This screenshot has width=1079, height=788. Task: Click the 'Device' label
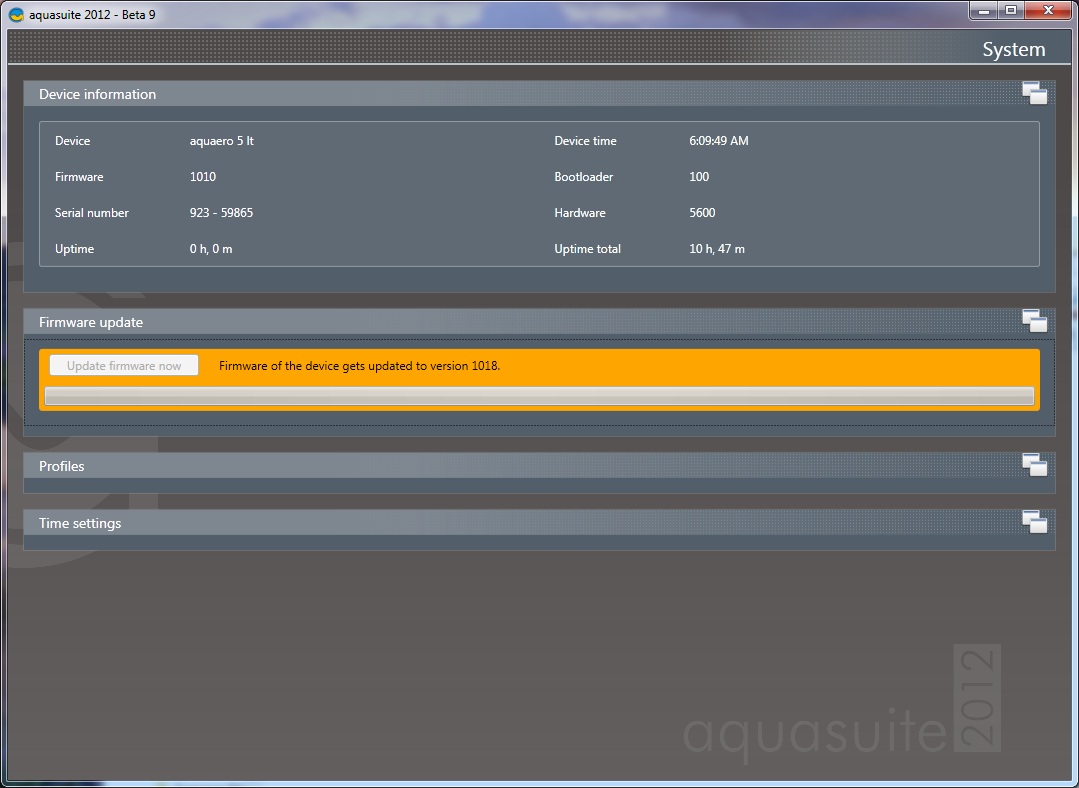pos(72,140)
